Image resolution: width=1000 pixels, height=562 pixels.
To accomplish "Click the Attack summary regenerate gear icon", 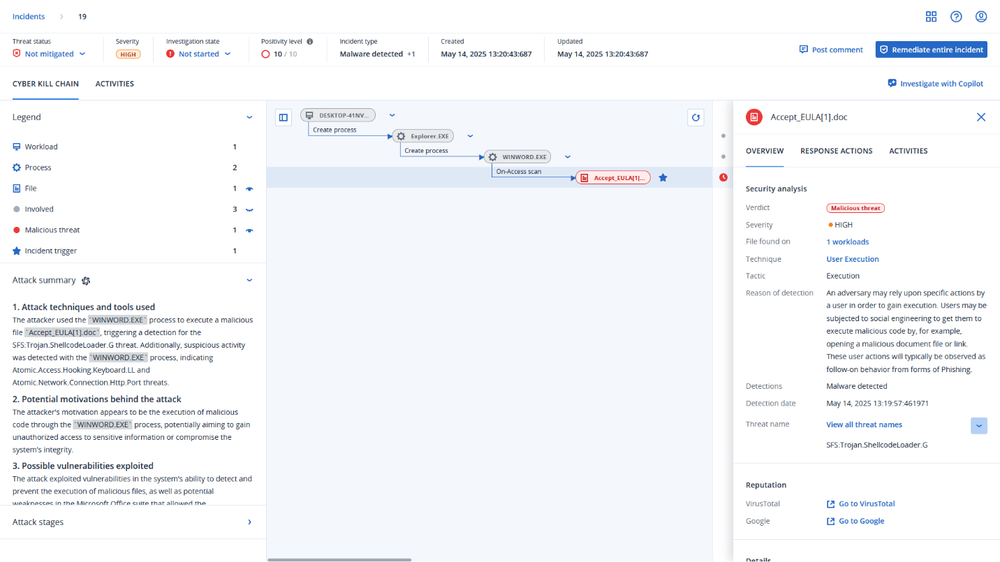I will pos(86,281).
